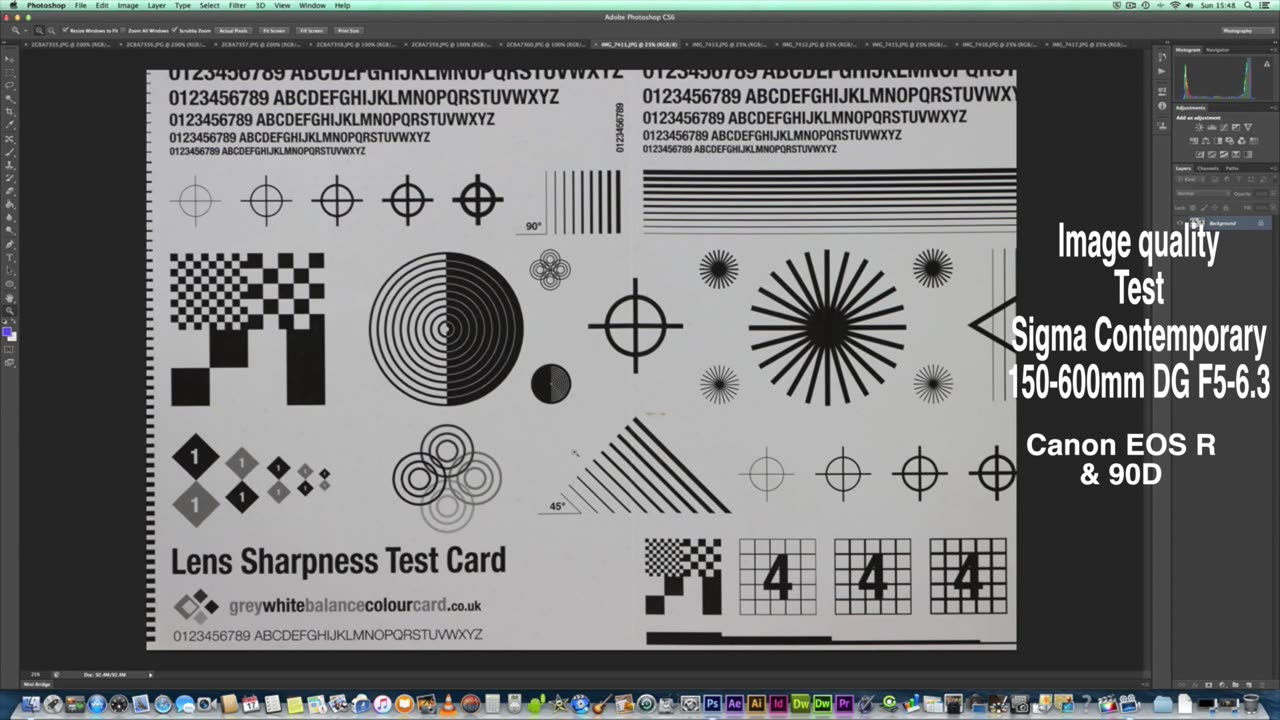
Task: Open the Mini Bridge panel tab
Action: pyautogui.click(x=36, y=684)
